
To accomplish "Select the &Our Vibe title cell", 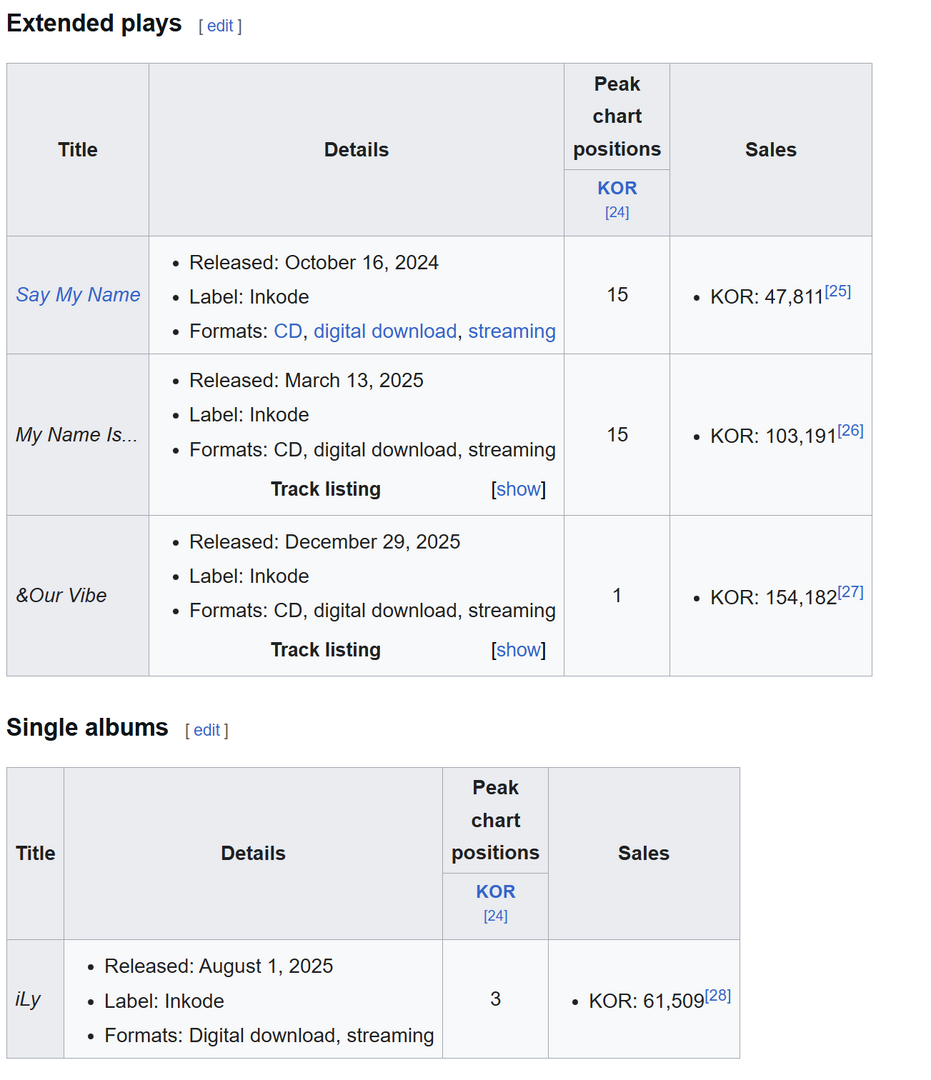I will pyautogui.click(x=78, y=596).
